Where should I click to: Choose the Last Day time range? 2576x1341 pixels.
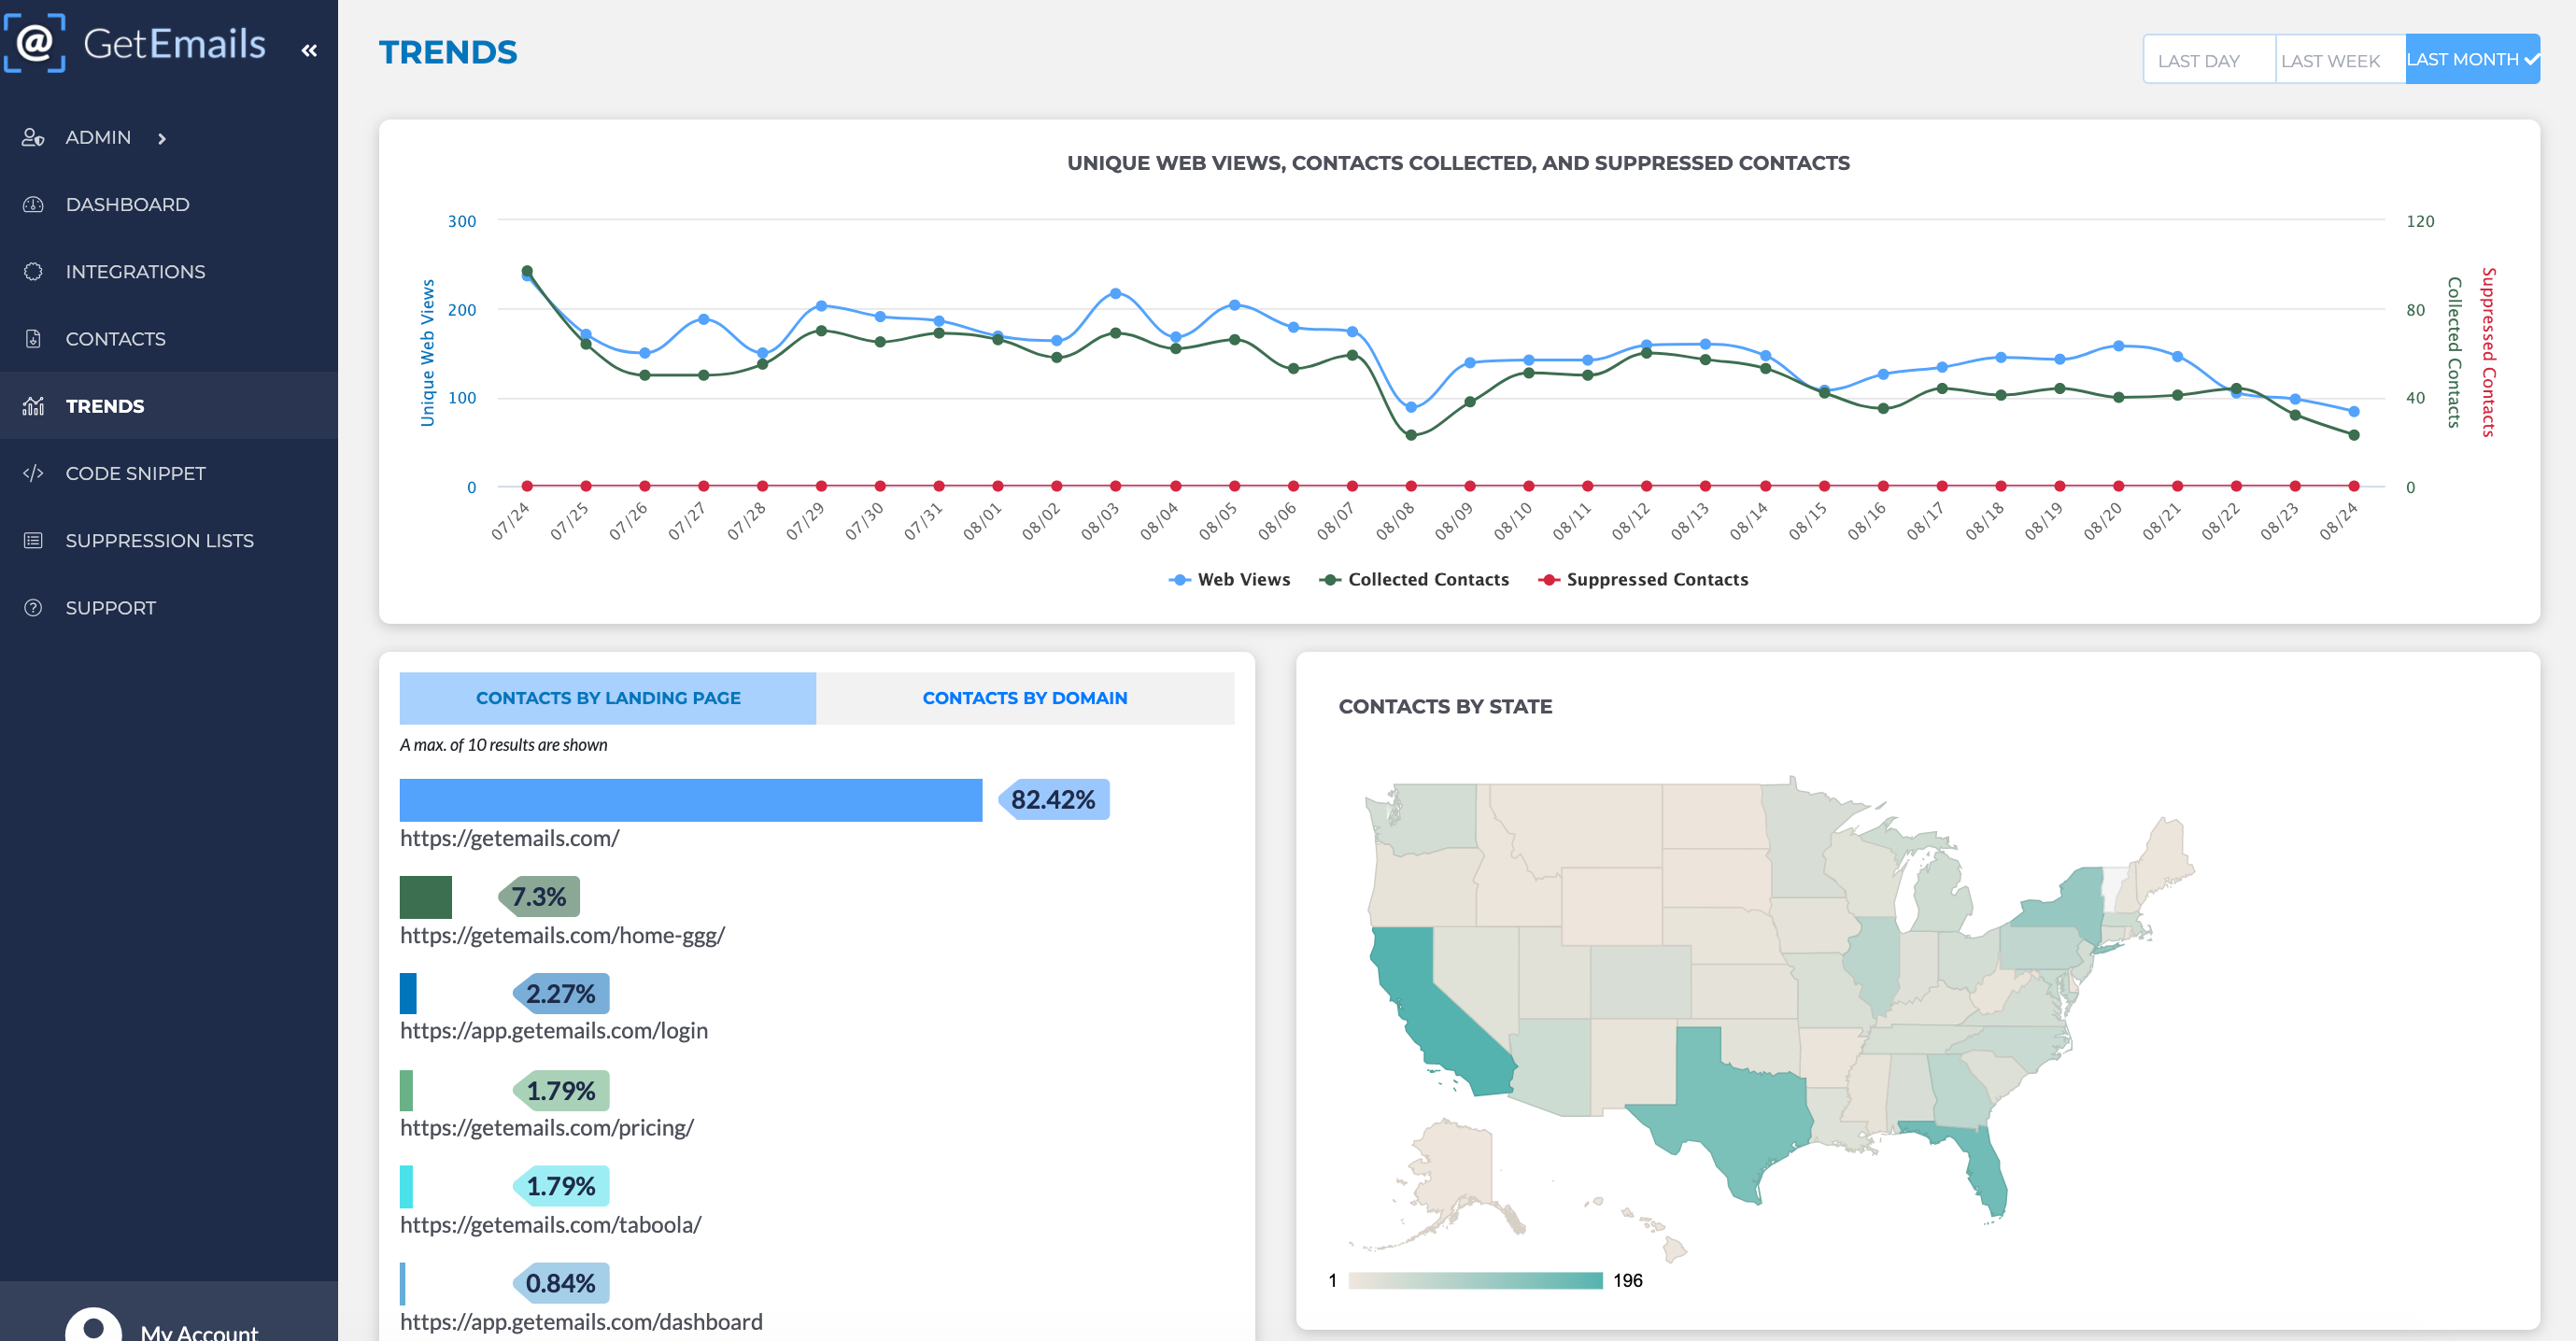click(x=2198, y=60)
